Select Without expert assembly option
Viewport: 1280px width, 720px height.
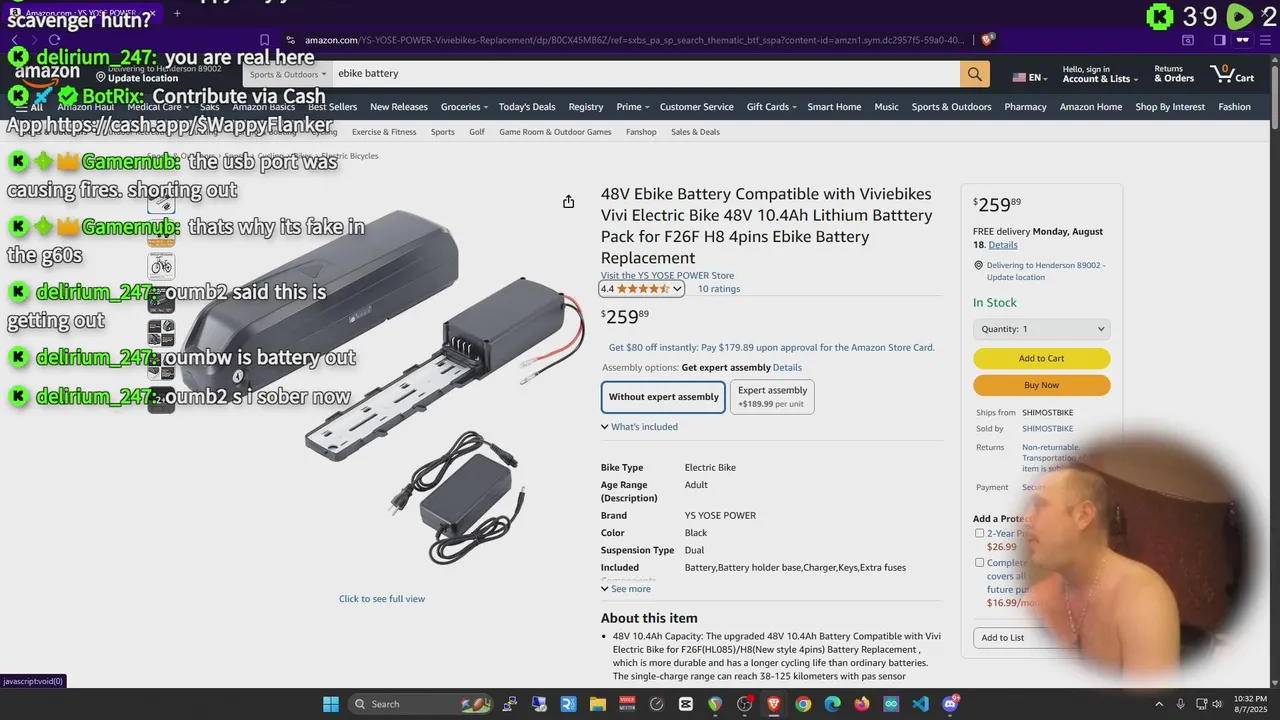[663, 397]
